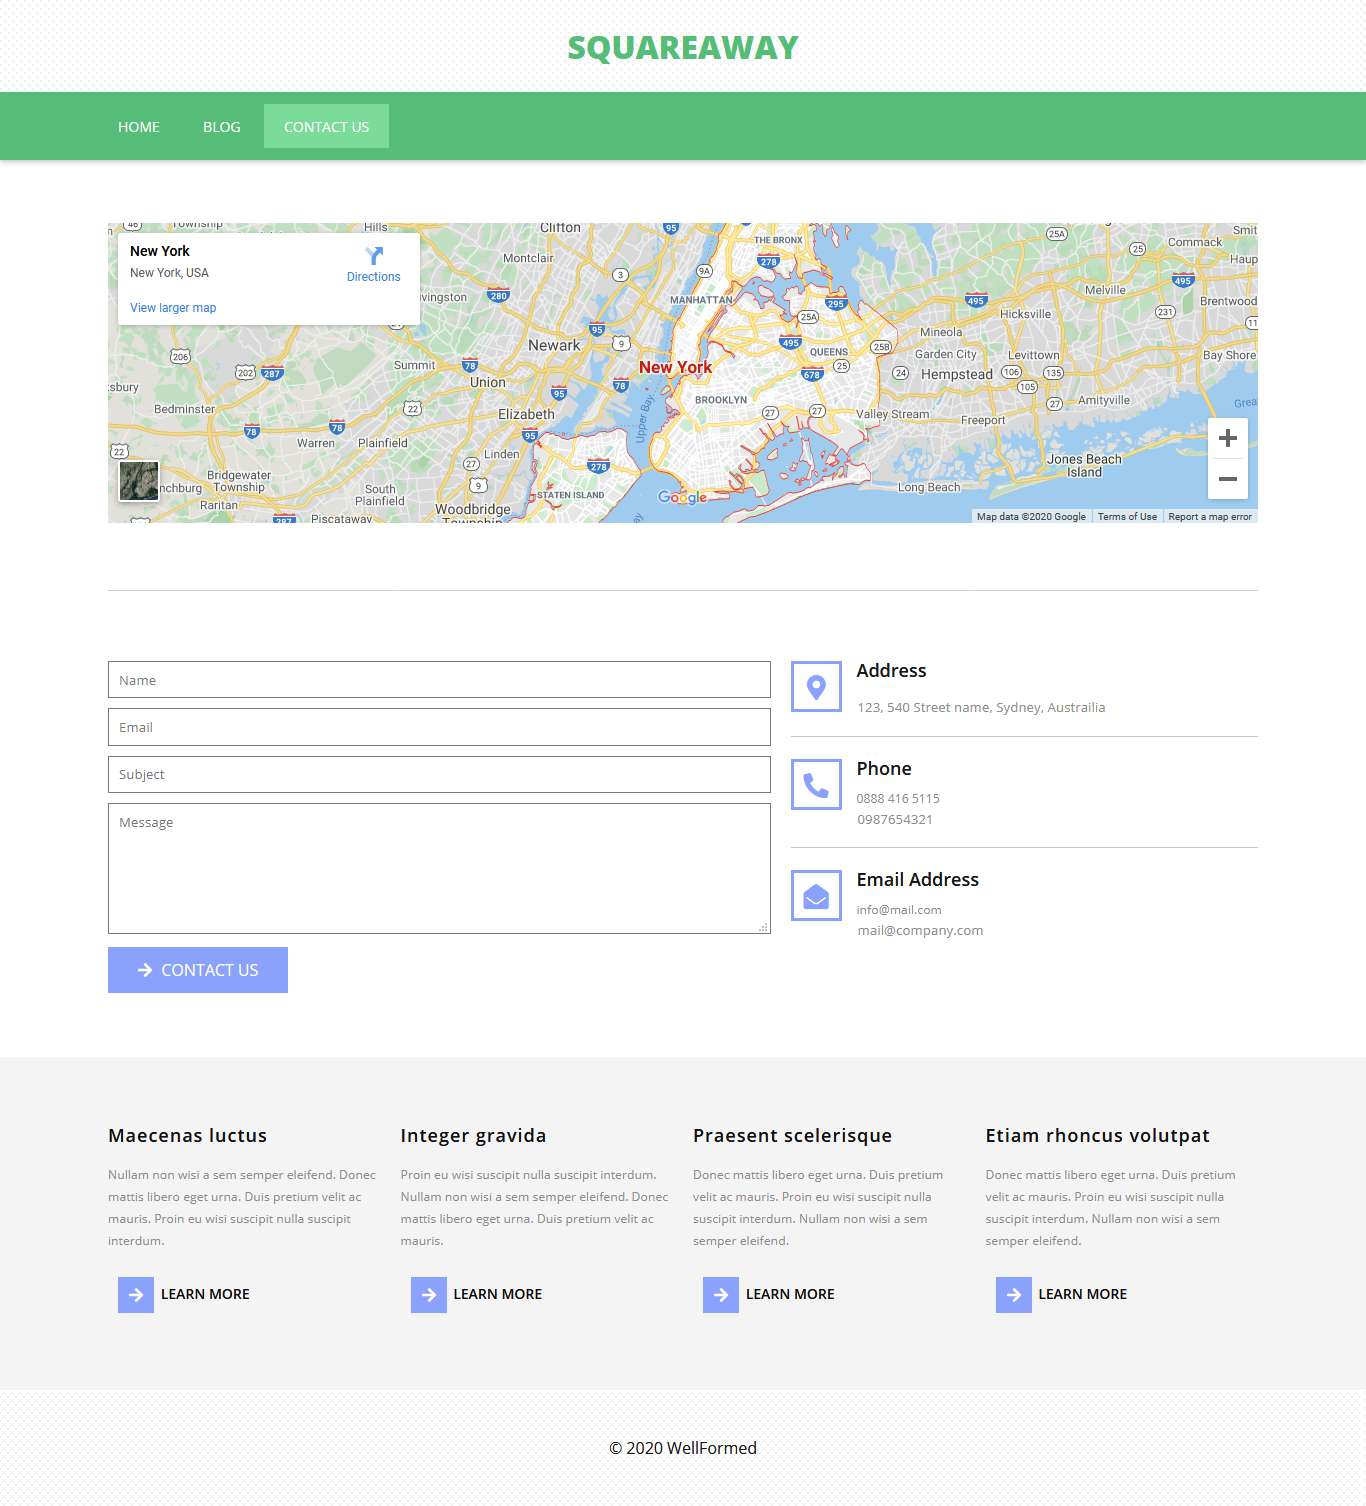Click the Integer gravida heading
The width and height of the screenshot is (1366, 1506).
pos(473,1136)
